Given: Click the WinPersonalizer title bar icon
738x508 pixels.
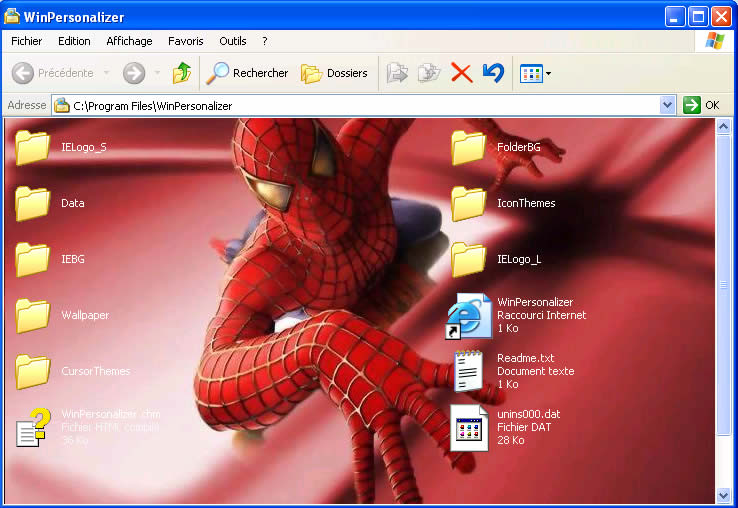Looking at the screenshot, I should click(12, 16).
